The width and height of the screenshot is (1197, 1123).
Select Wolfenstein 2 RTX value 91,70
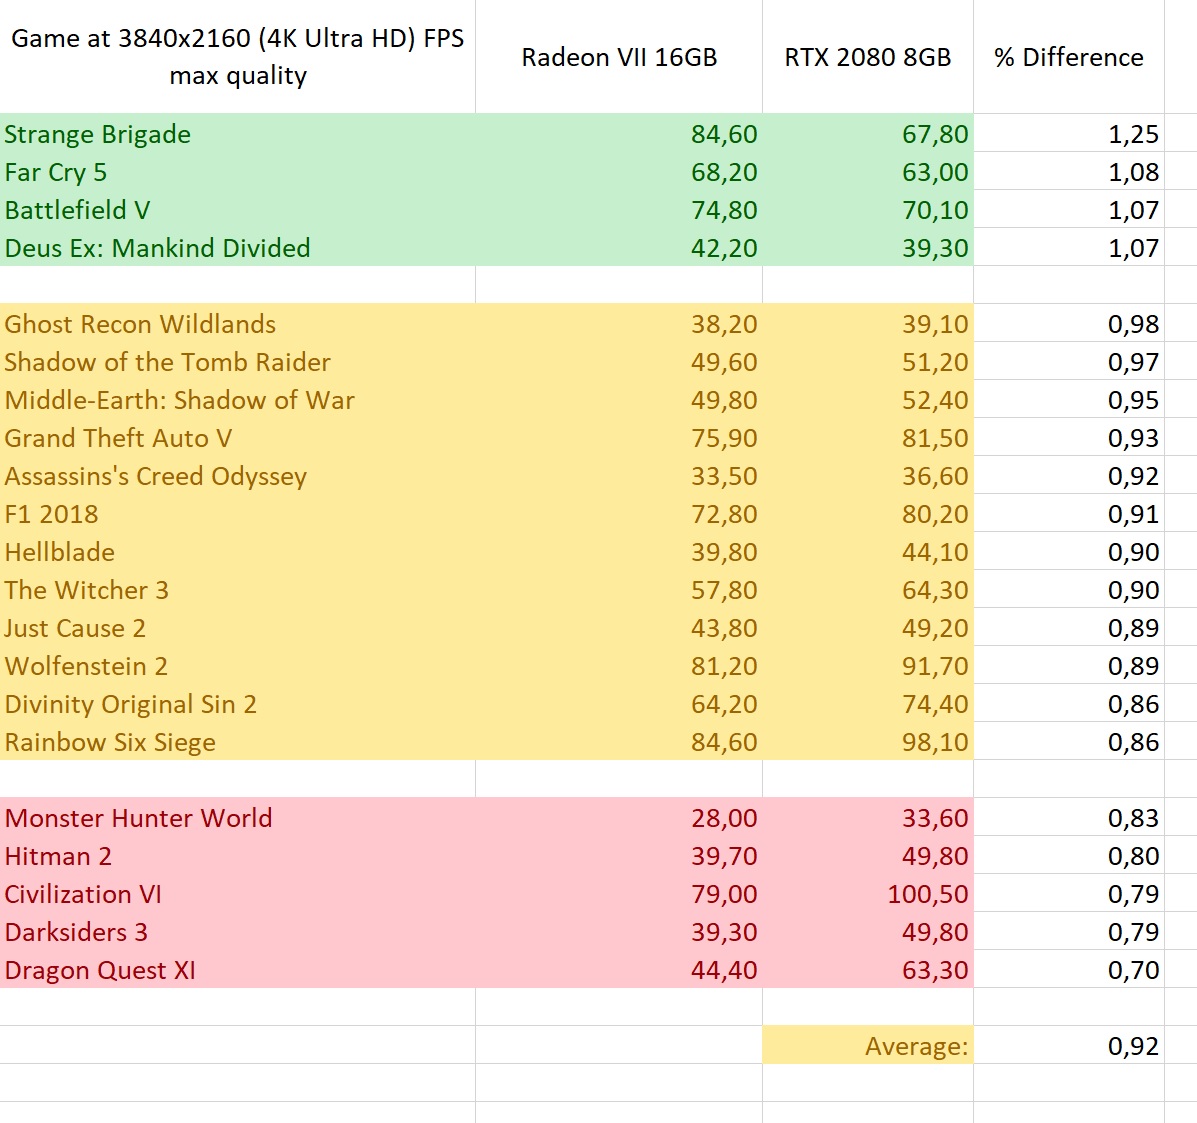click(x=868, y=666)
